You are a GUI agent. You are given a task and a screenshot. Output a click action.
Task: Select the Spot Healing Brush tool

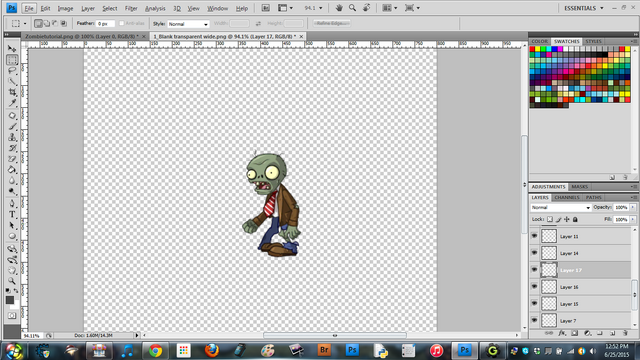click(x=12, y=116)
